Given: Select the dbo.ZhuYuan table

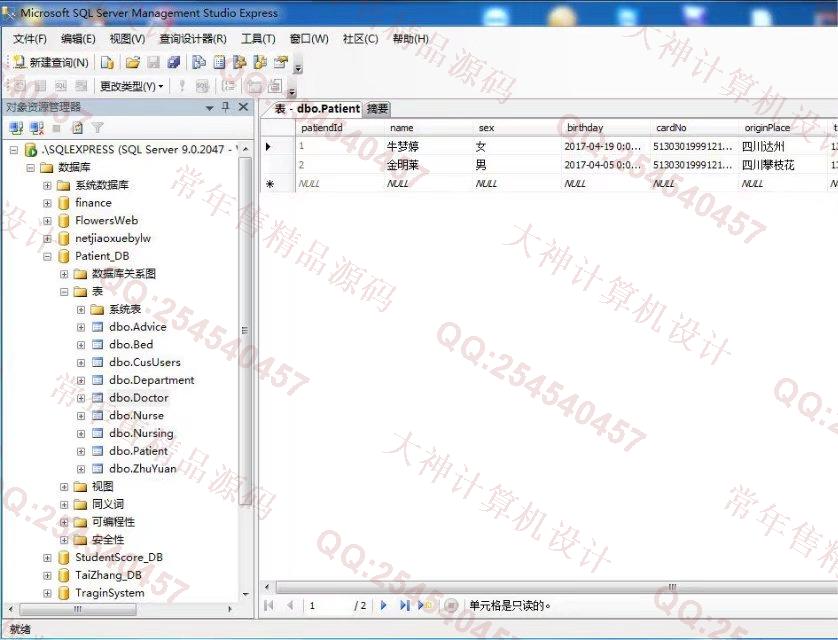Looking at the screenshot, I should point(143,469).
